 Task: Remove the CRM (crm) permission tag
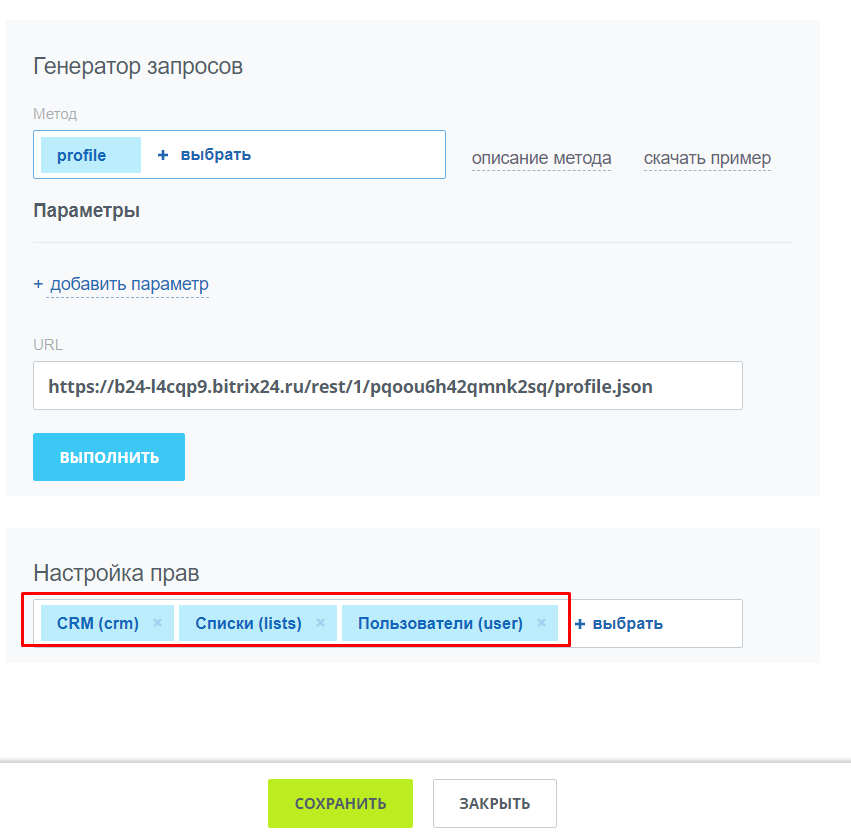(x=157, y=623)
